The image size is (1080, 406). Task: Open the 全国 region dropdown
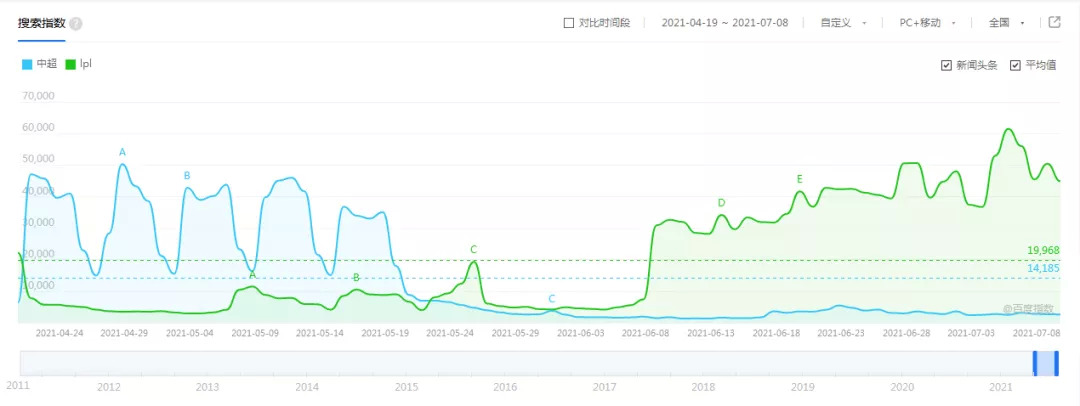click(1004, 22)
